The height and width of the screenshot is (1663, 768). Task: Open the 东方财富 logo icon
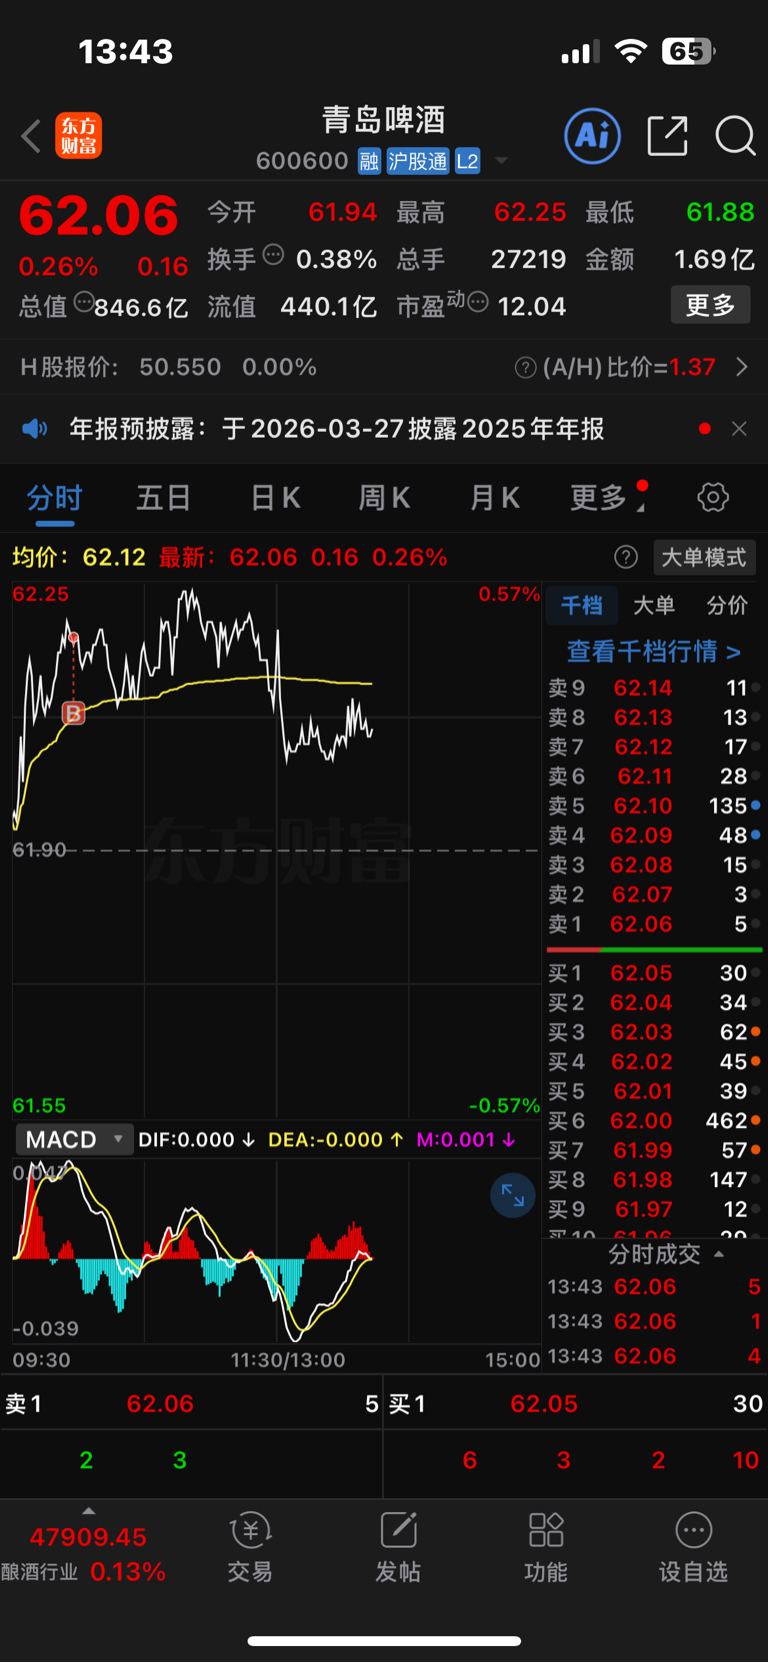point(78,136)
